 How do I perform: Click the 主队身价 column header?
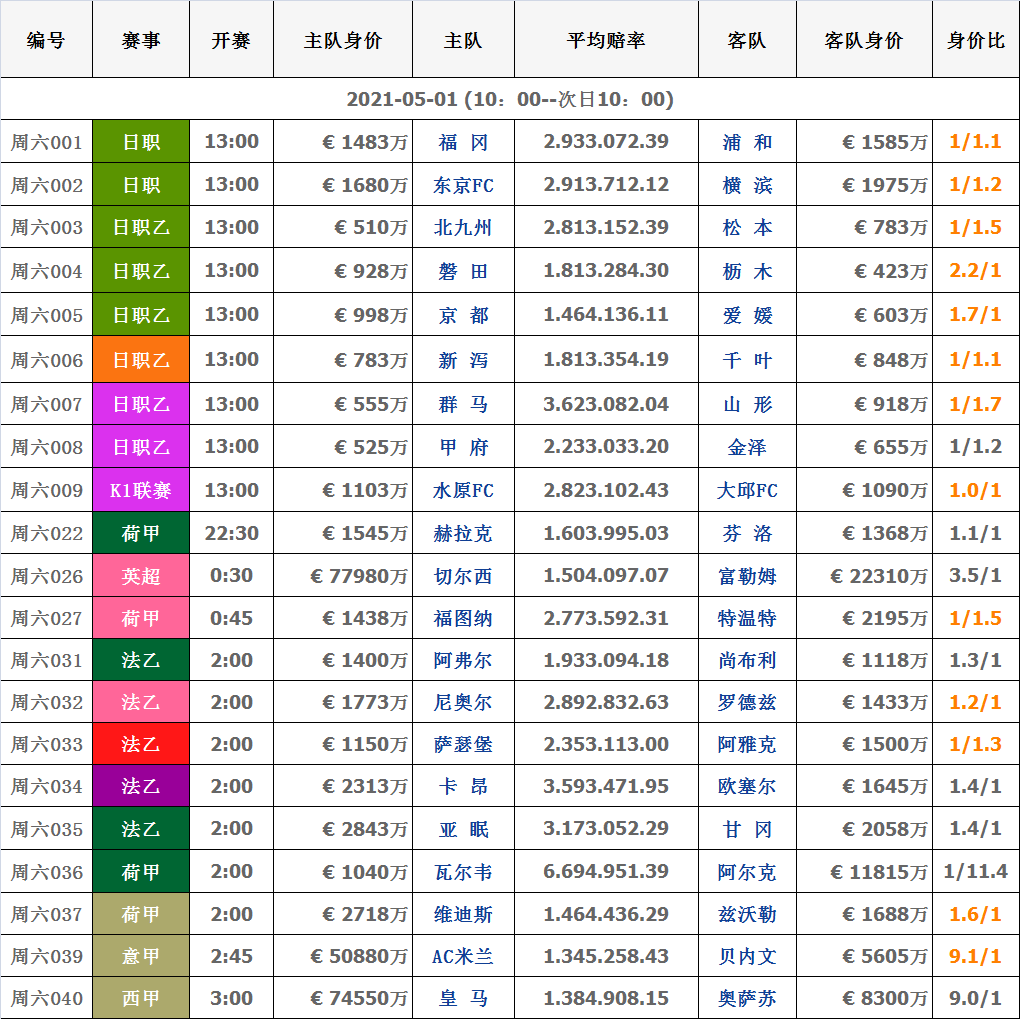[x=342, y=40]
